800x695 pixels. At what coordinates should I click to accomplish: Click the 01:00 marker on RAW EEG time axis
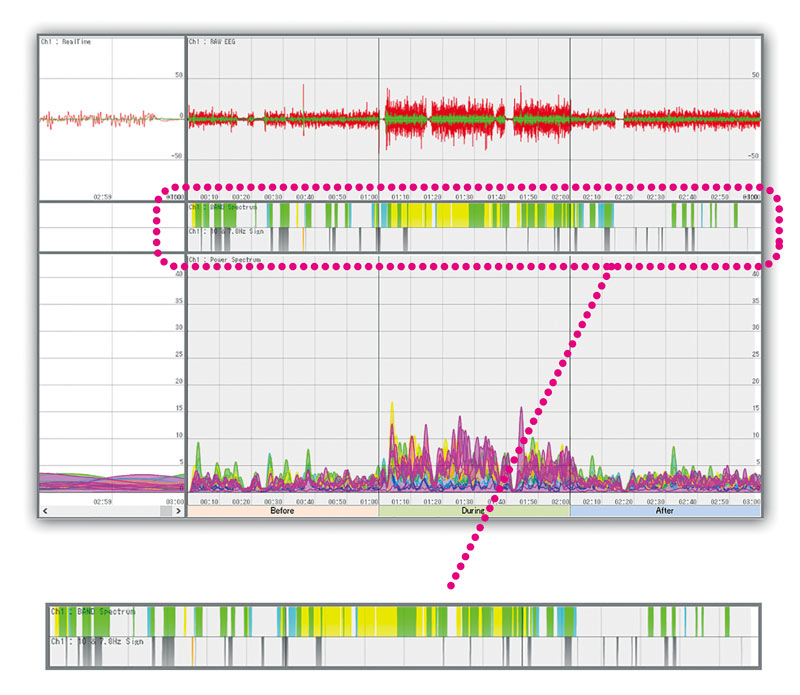367,197
